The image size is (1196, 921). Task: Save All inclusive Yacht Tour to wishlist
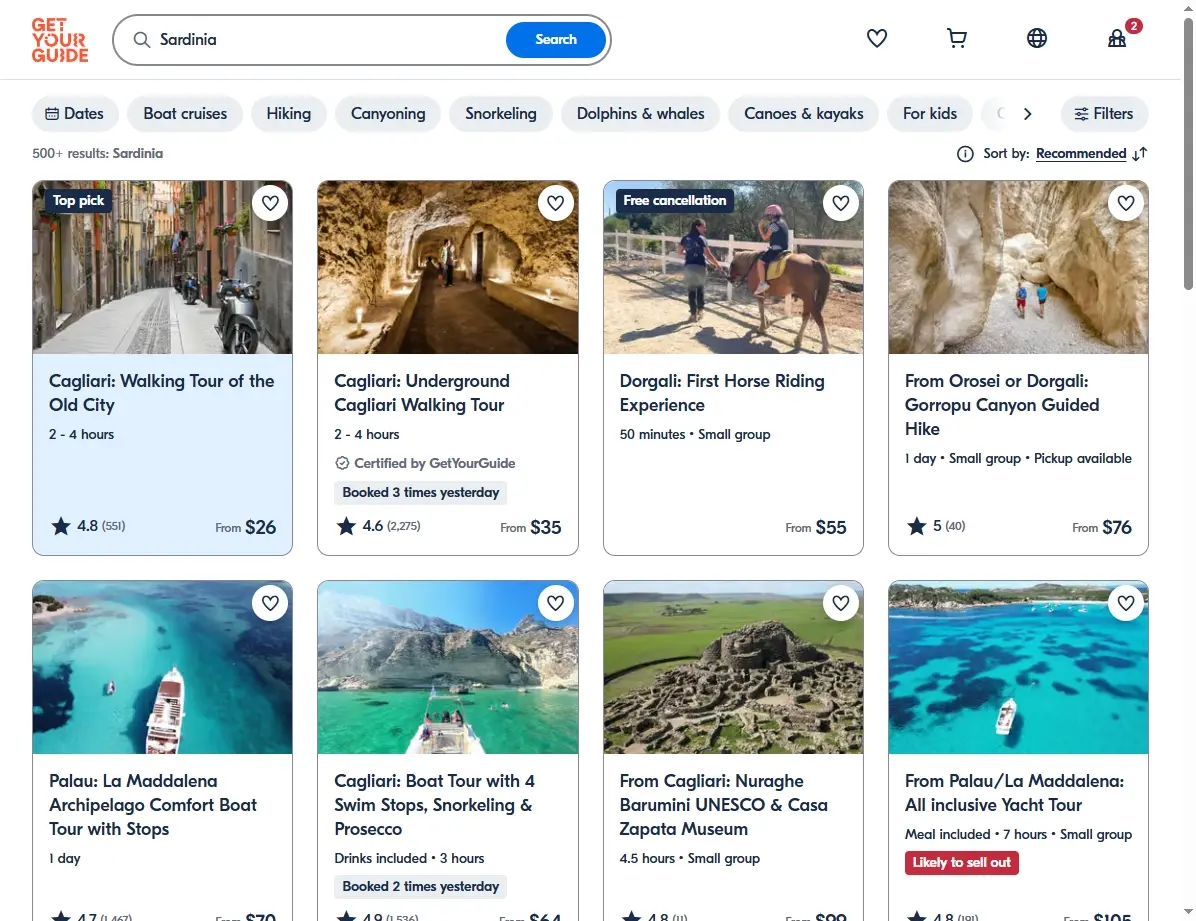click(1126, 603)
